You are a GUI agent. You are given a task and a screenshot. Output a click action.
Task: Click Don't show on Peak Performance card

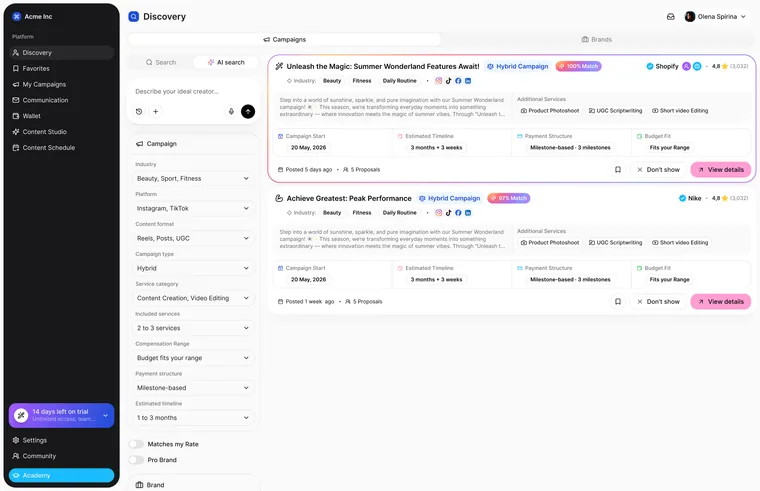(658, 301)
